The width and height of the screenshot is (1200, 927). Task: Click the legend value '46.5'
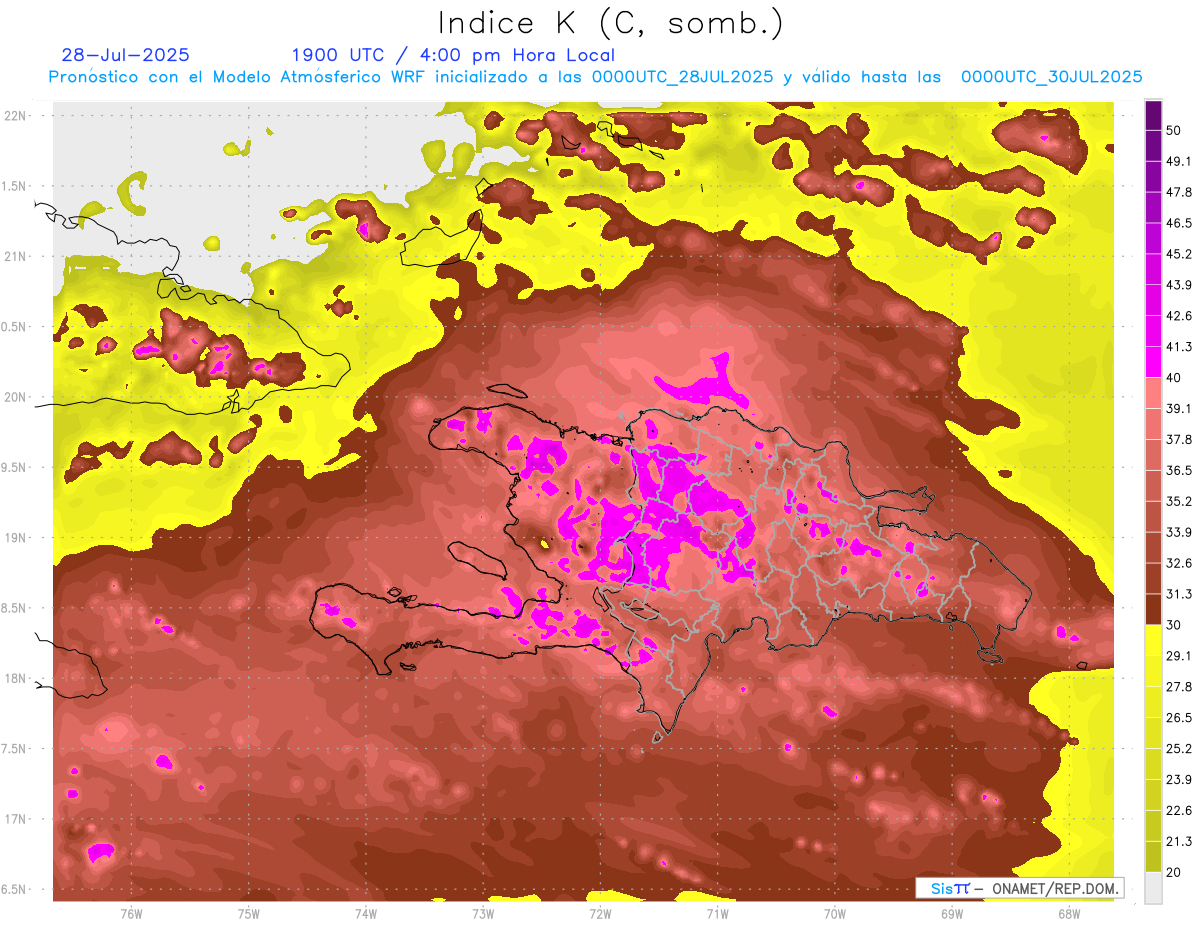tap(1178, 223)
